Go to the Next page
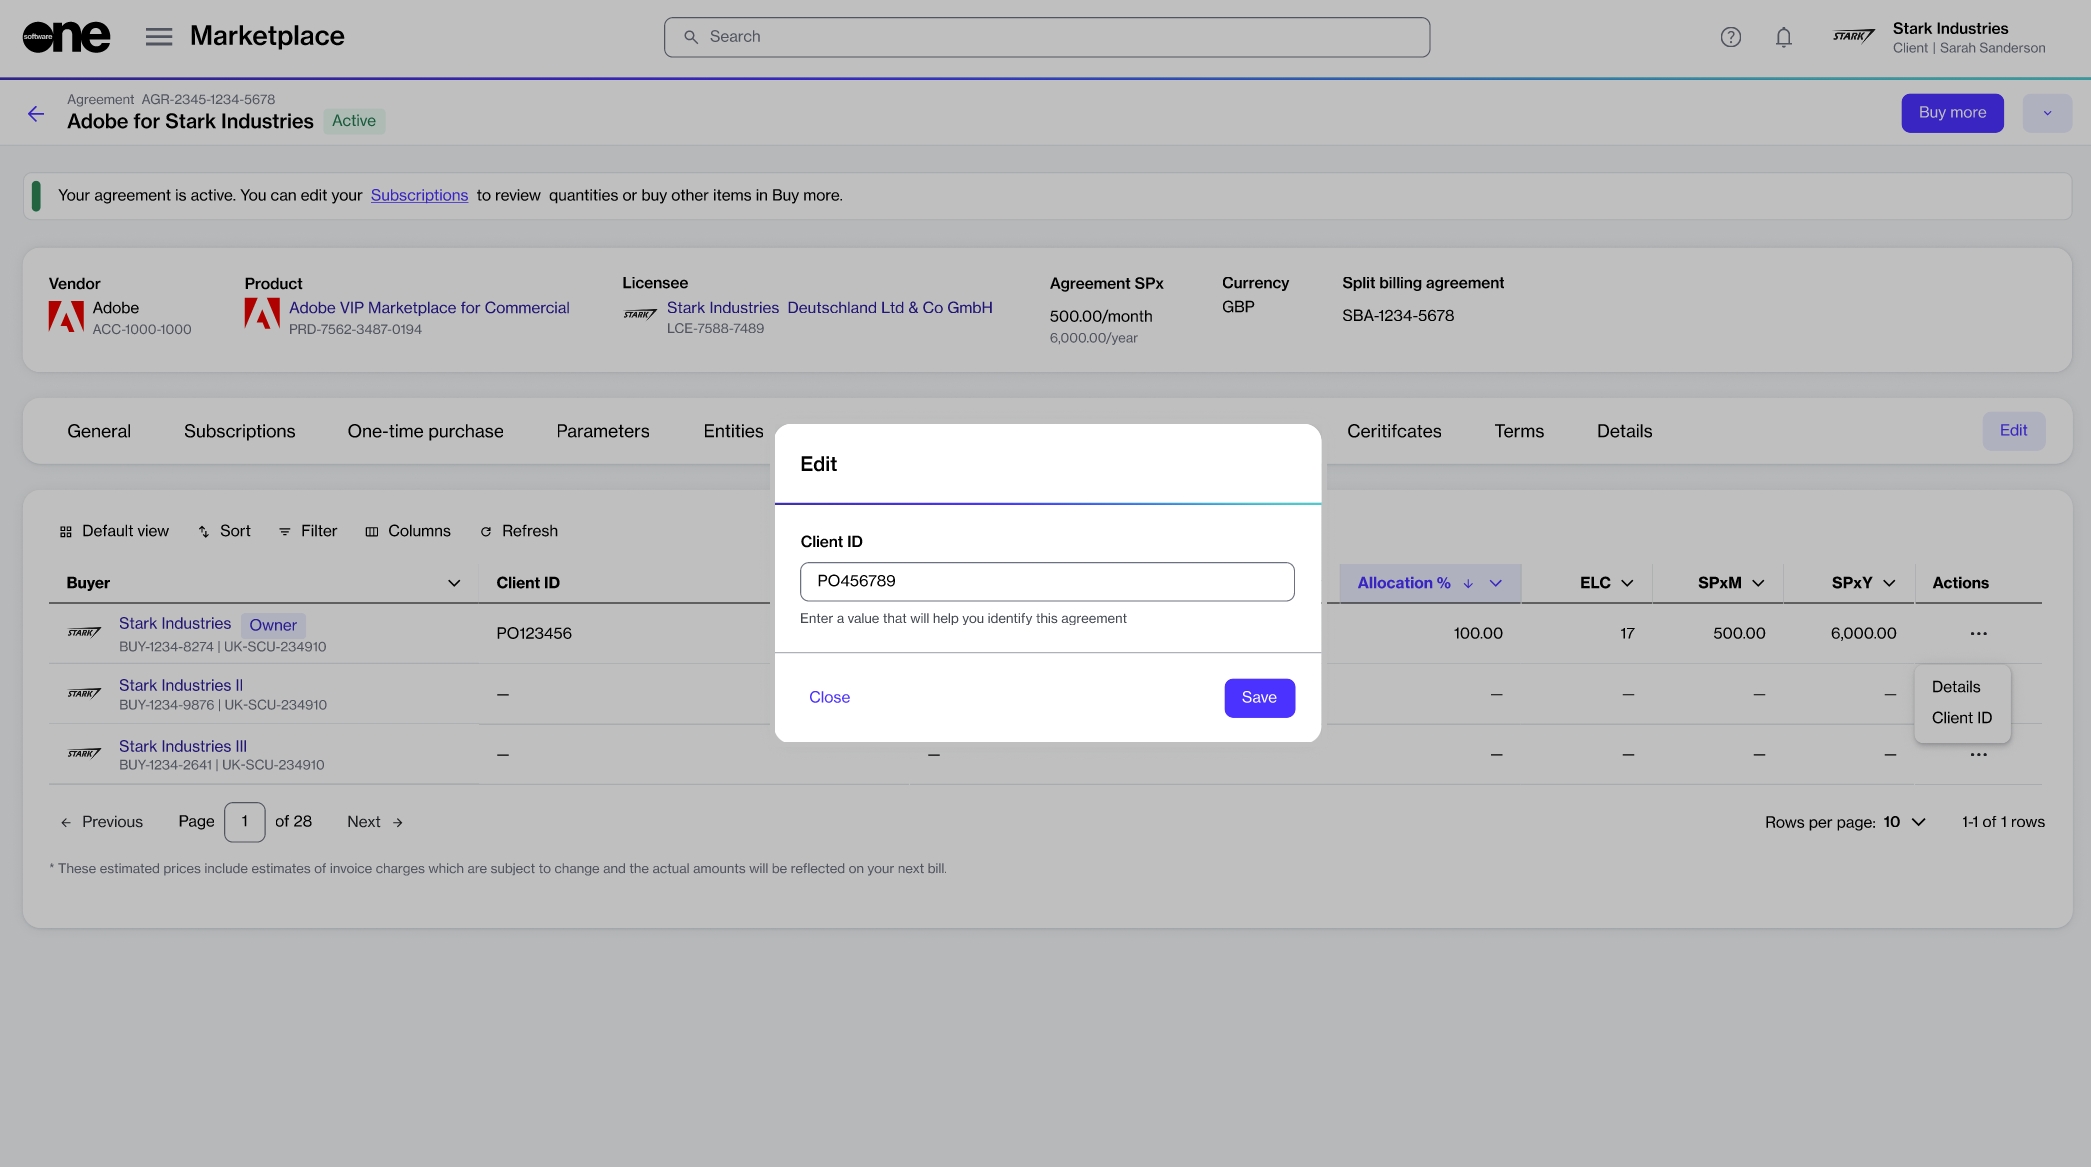2091x1167 pixels. (x=374, y=822)
